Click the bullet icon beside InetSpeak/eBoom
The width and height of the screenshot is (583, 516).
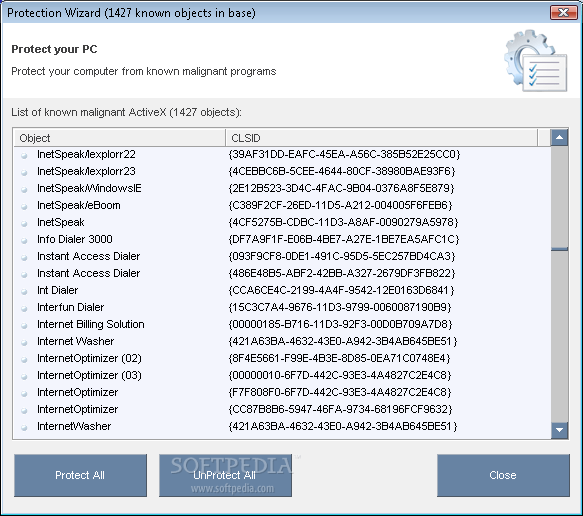pos(24,206)
